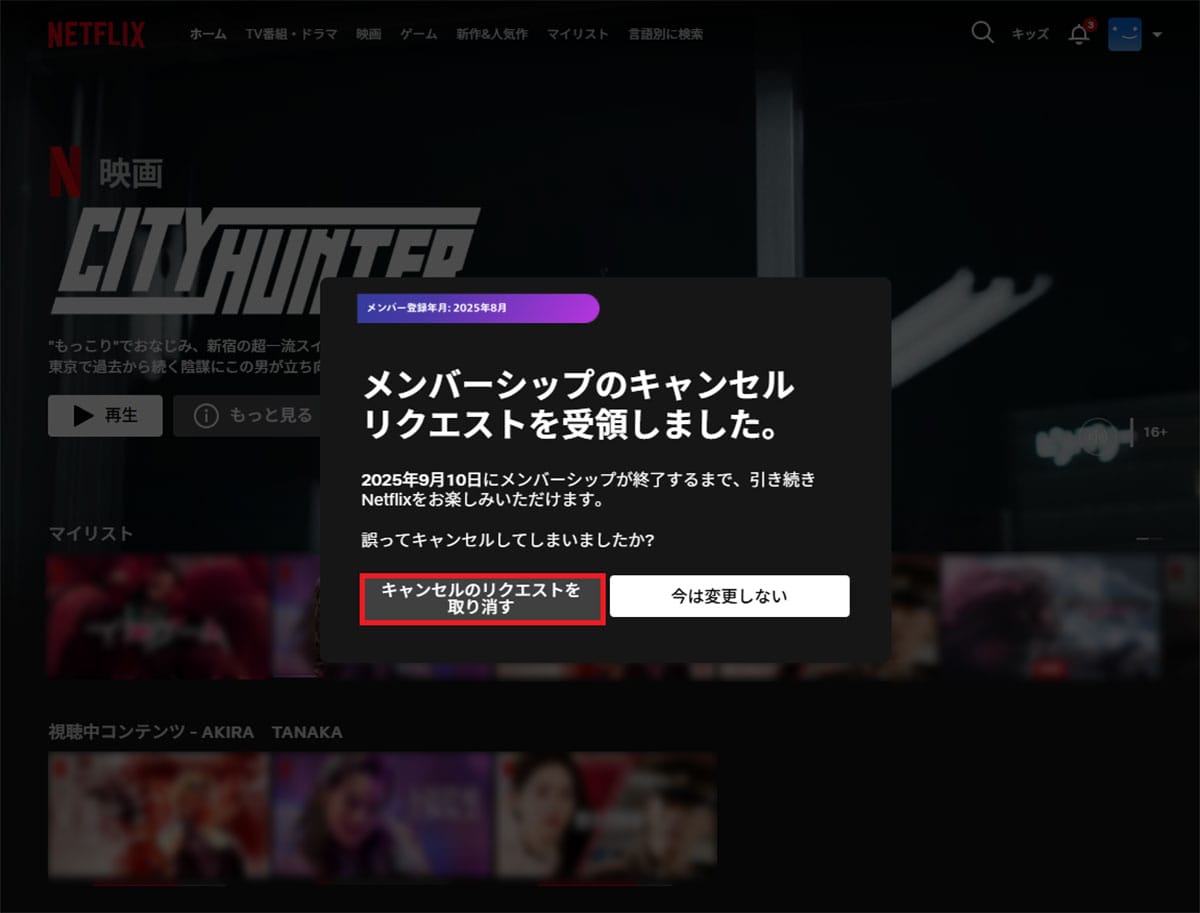
Task: Open the search magnifier icon
Action: tap(982, 33)
